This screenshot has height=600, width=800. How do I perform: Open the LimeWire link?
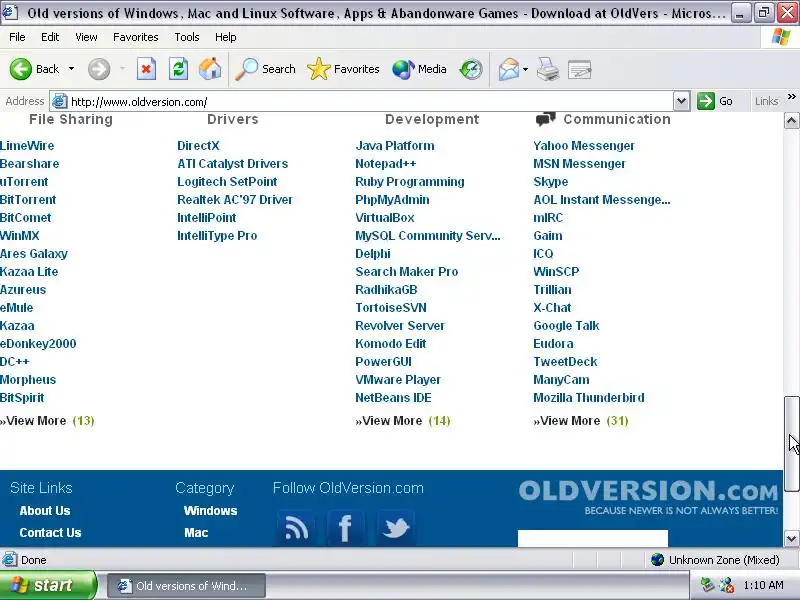(x=27, y=145)
